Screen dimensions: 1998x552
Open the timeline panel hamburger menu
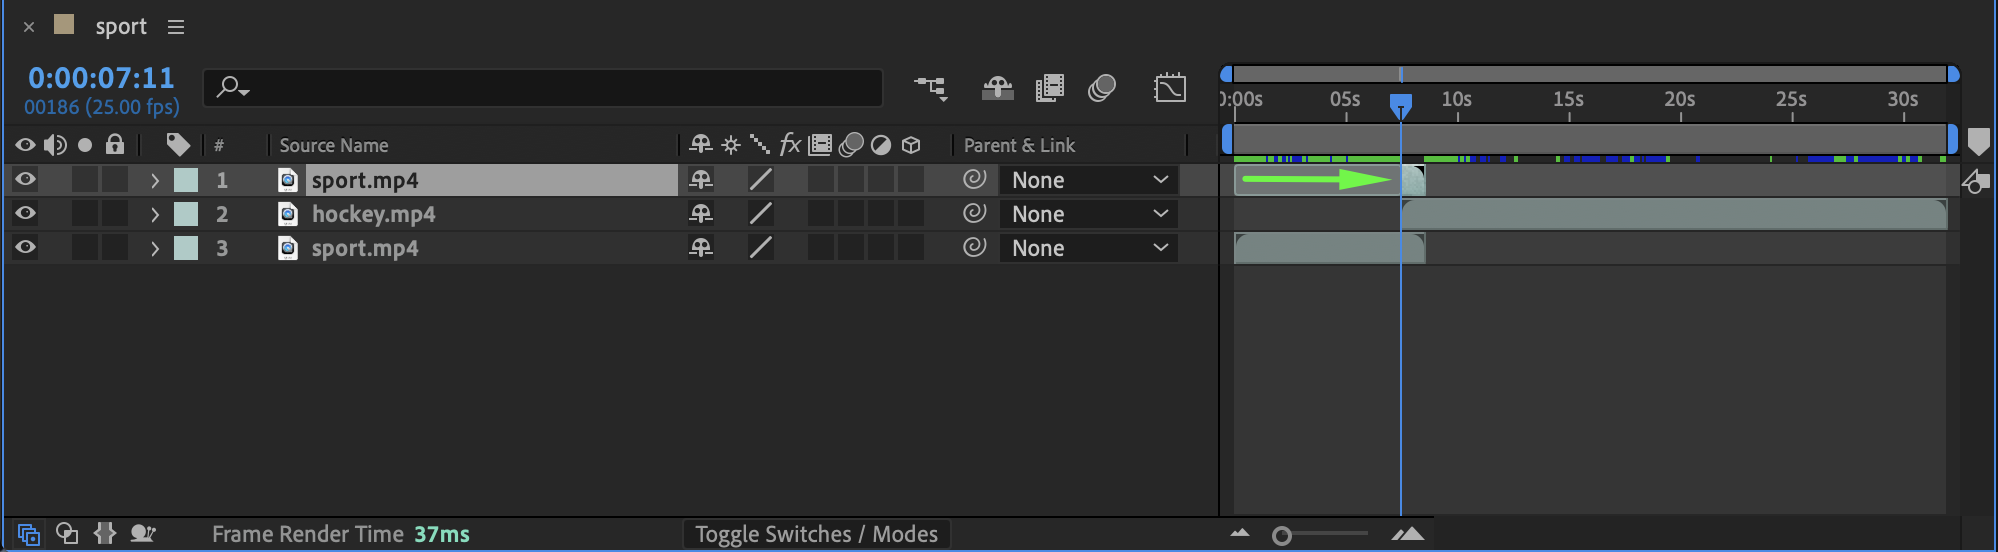coord(176,27)
